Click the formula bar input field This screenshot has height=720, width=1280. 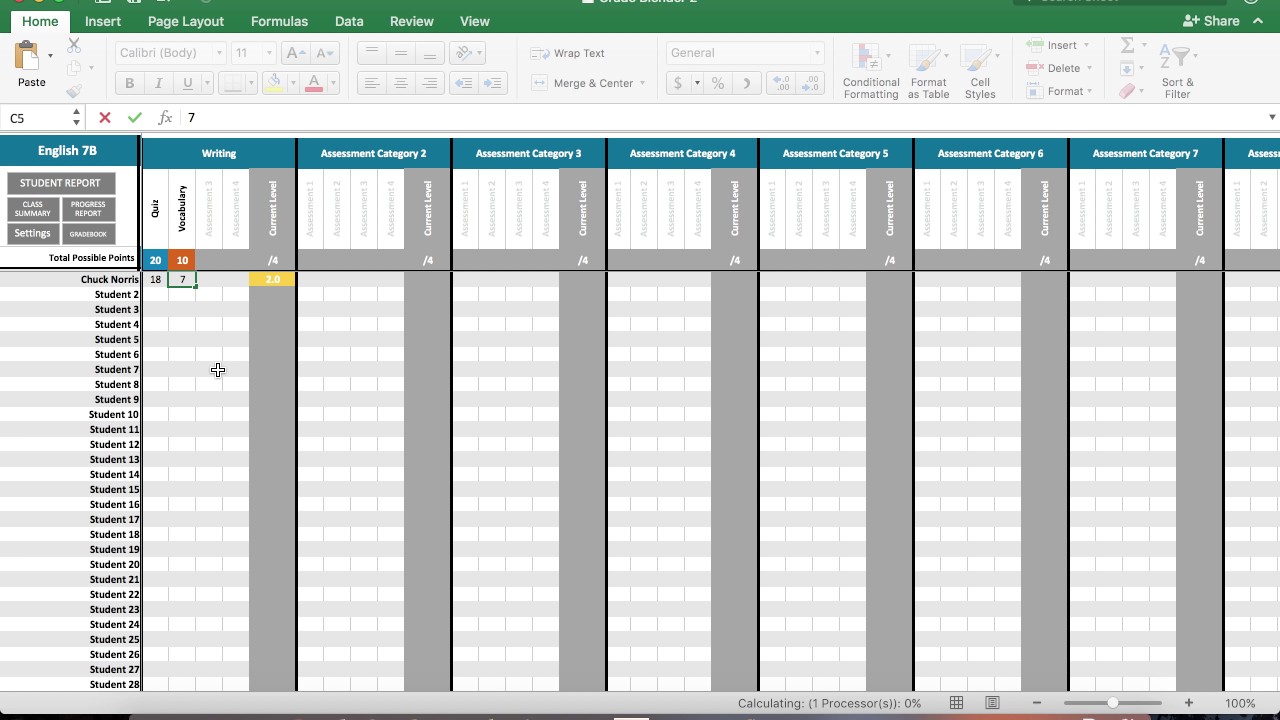(x=725, y=118)
